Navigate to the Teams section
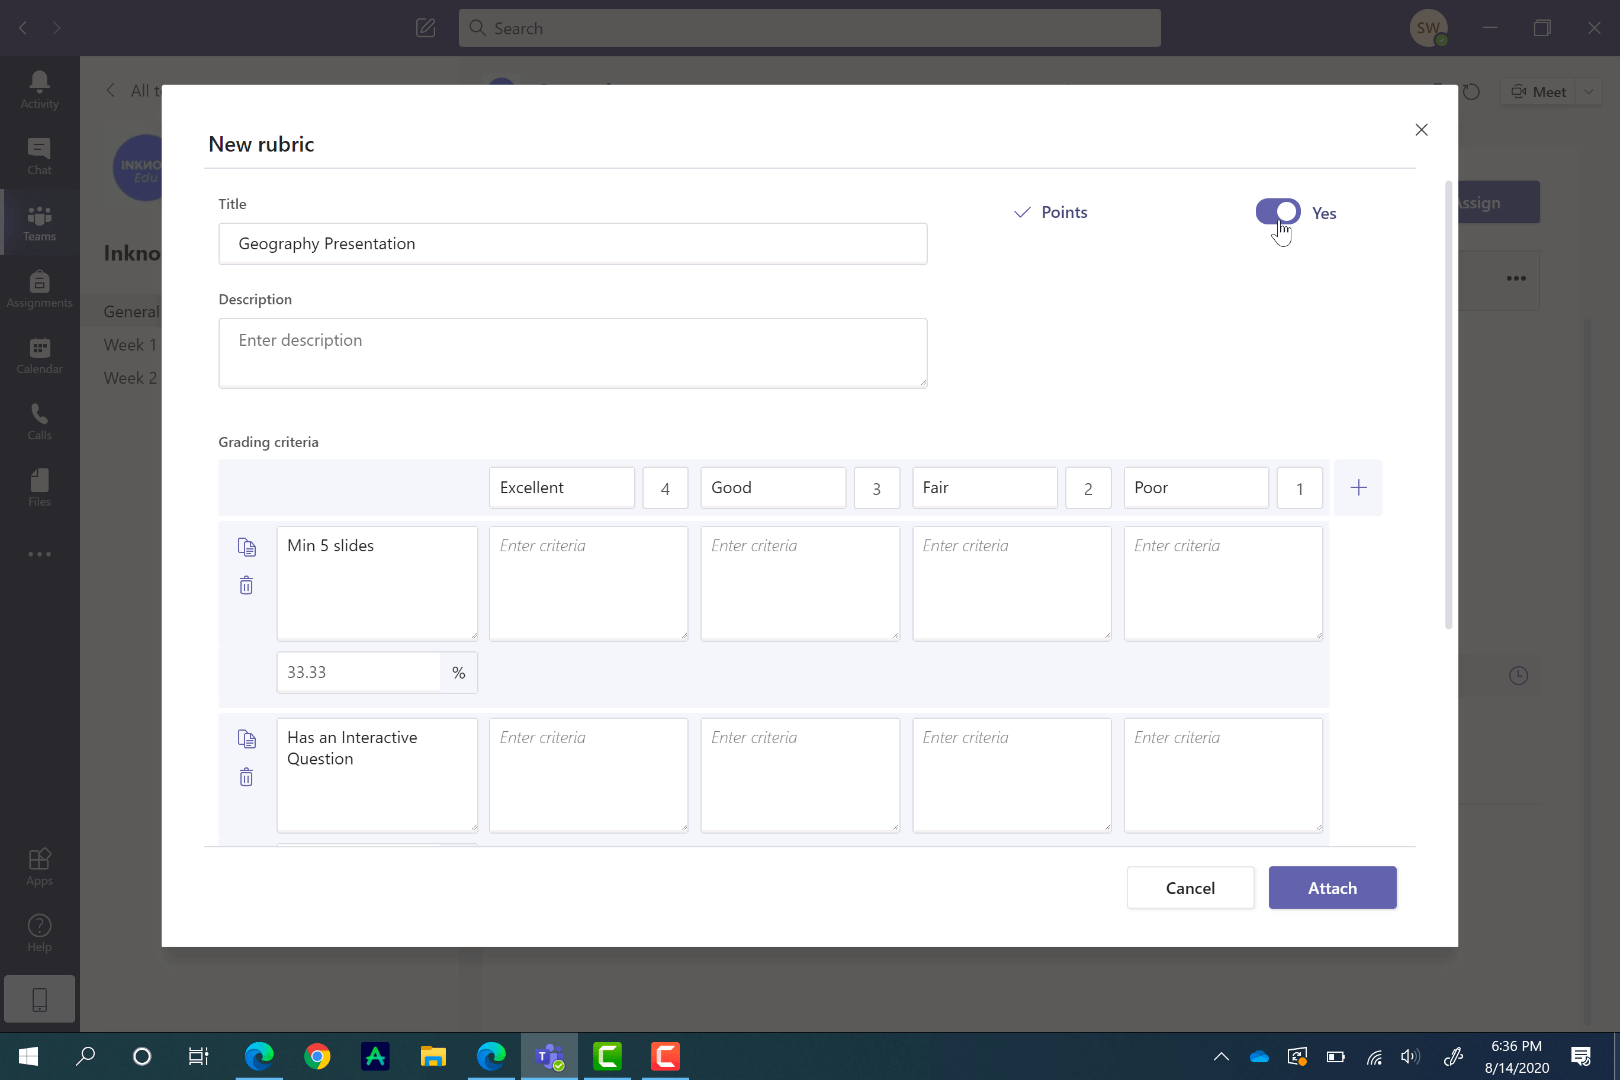This screenshot has height=1080, width=1620. point(39,222)
